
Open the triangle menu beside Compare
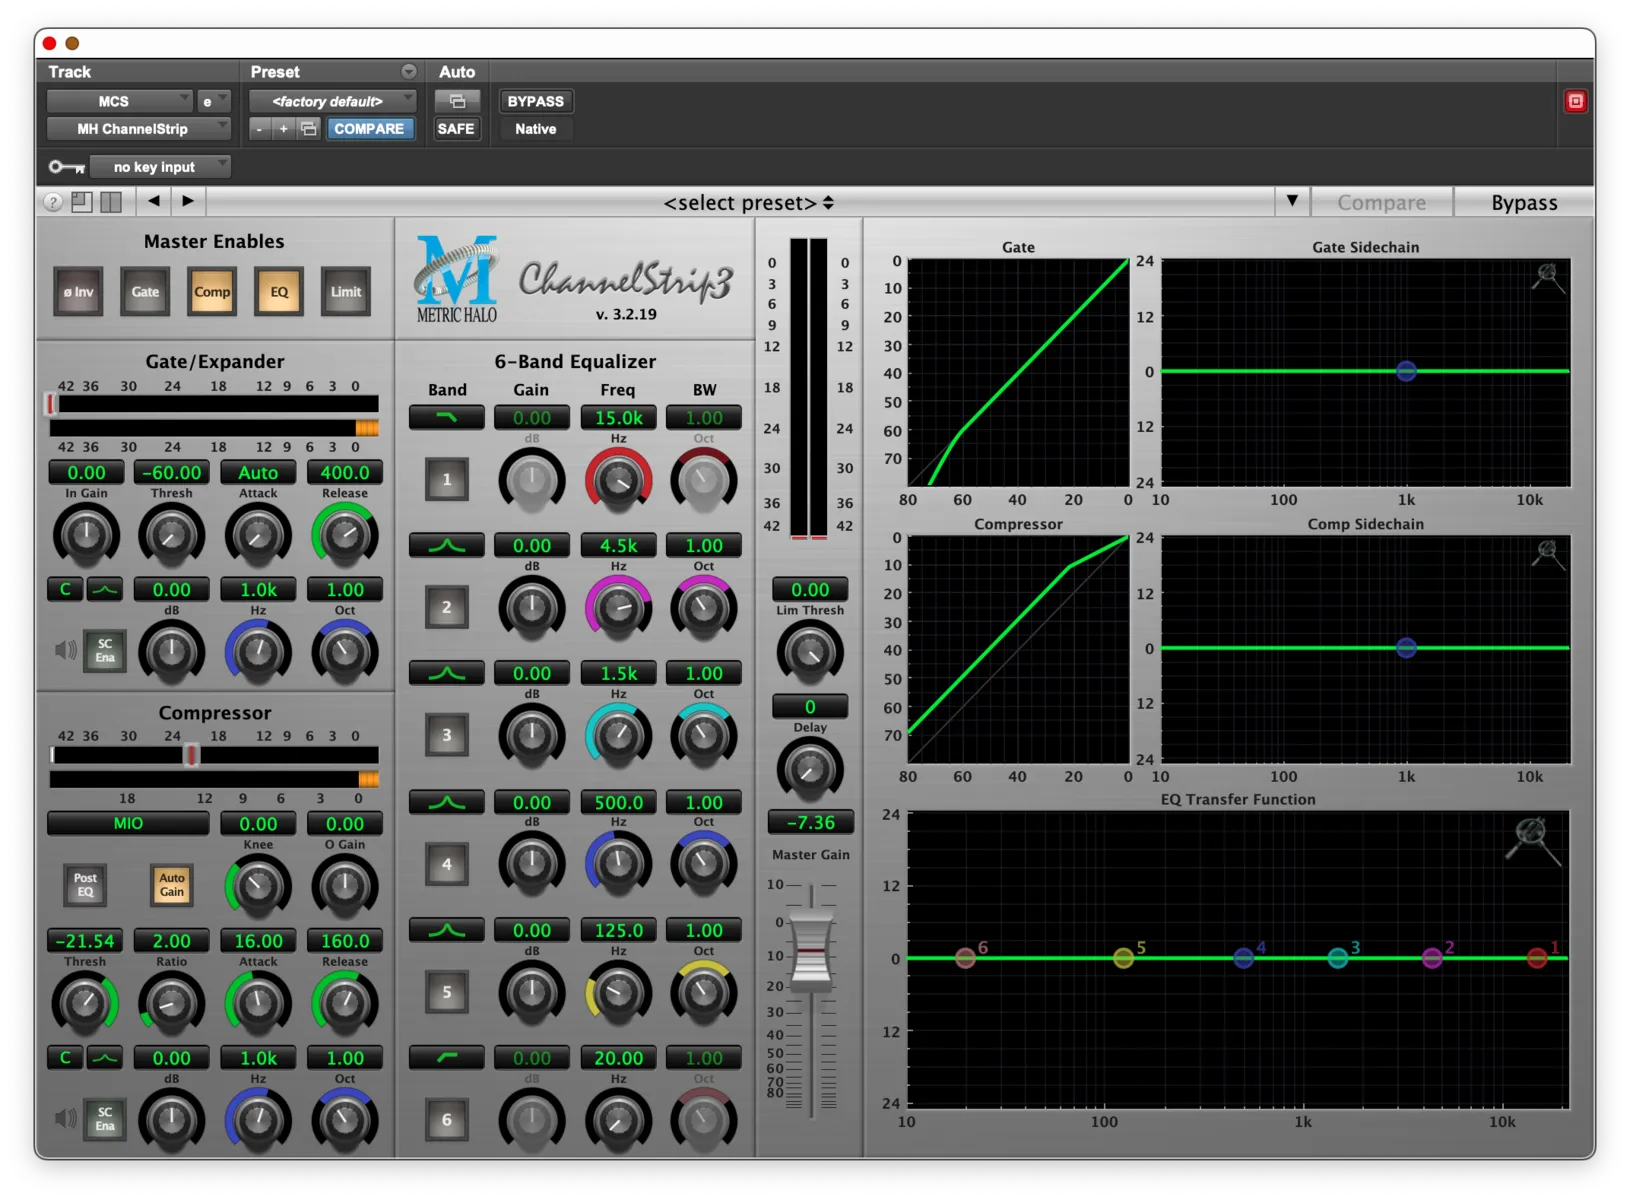(x=1292, y=201)
